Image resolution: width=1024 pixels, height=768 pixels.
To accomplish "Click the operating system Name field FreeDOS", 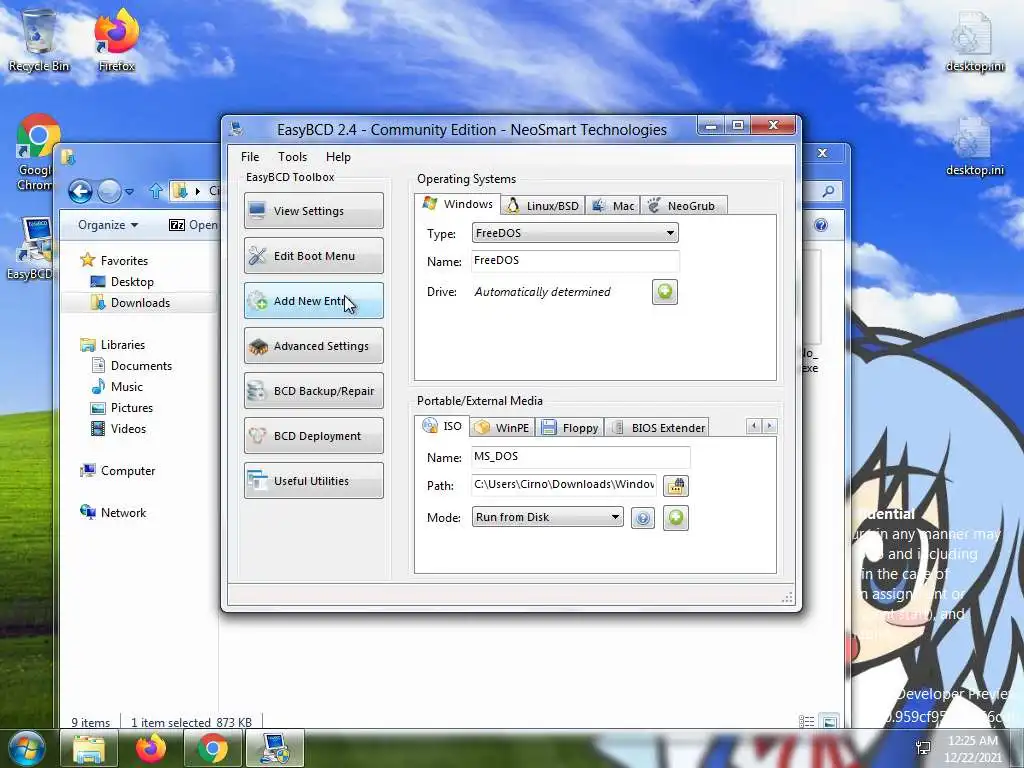I will click(575, 261).
